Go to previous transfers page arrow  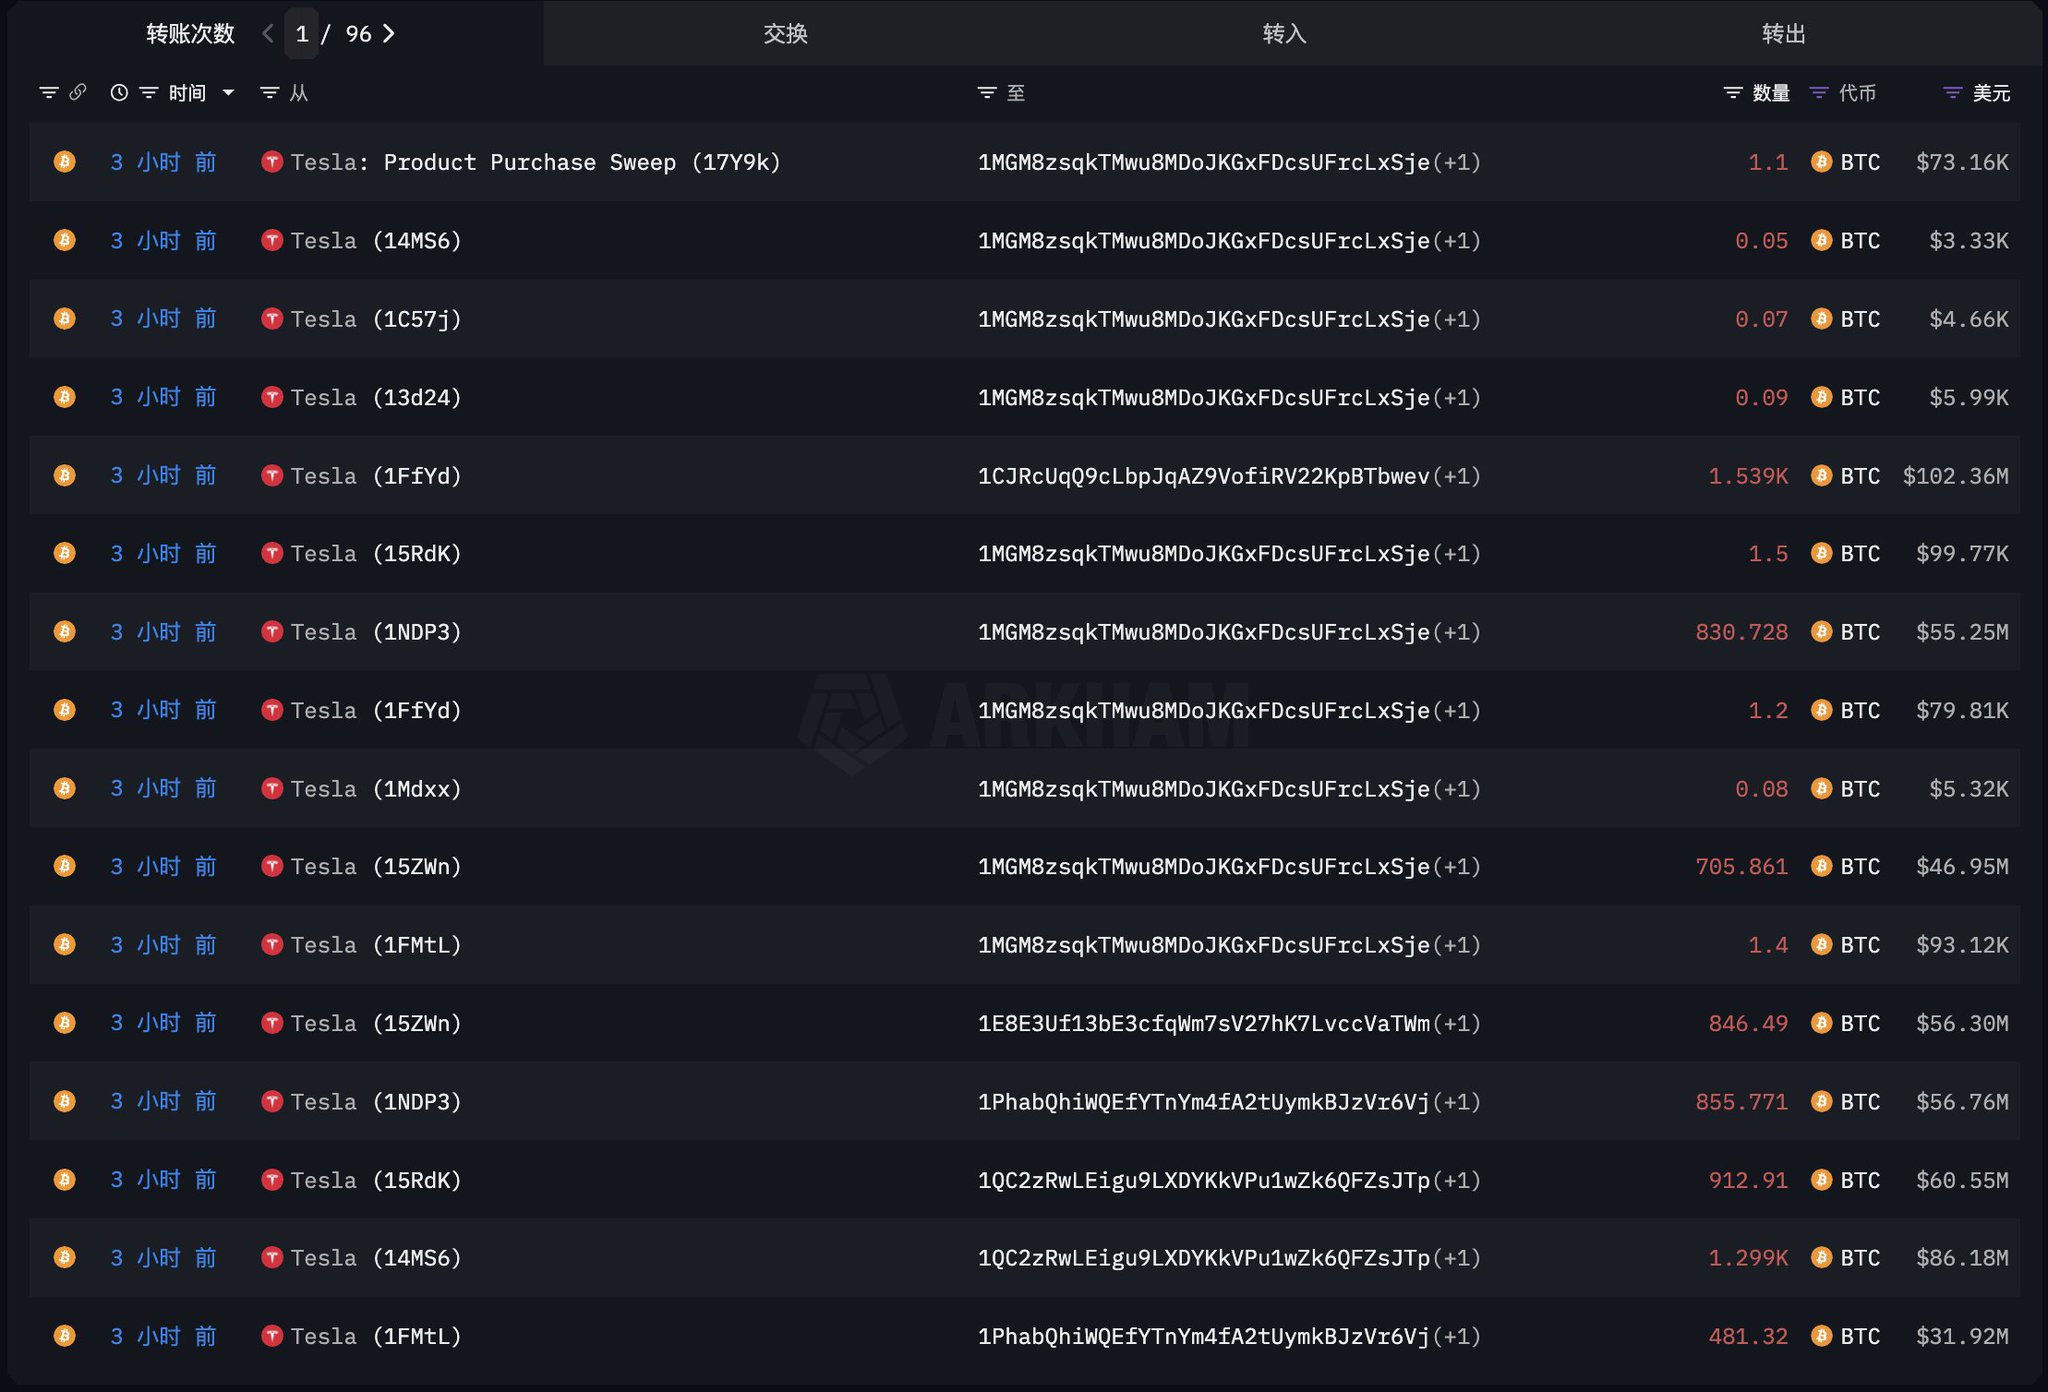click(268, 34)
